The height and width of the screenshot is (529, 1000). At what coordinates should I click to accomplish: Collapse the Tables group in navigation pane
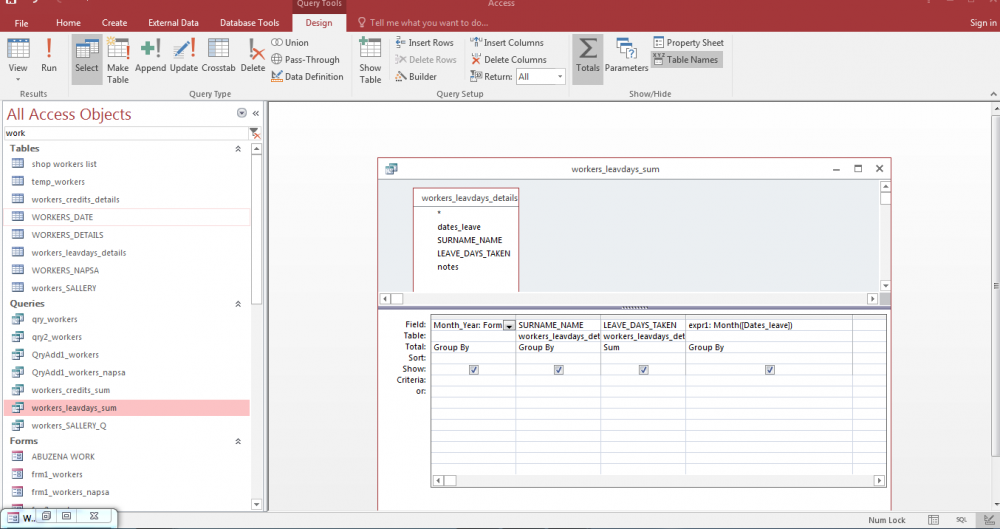pyautogui.click(x=237, y=148)
